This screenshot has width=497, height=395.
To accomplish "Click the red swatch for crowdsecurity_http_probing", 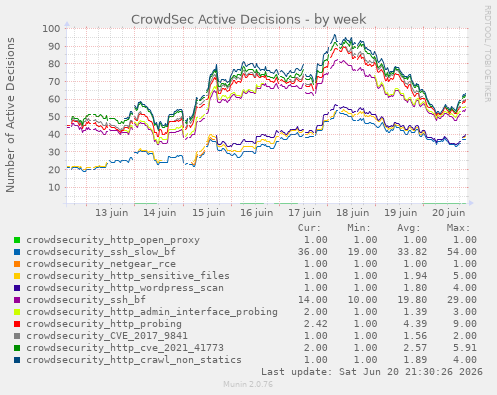I will [x=17, y=324].
